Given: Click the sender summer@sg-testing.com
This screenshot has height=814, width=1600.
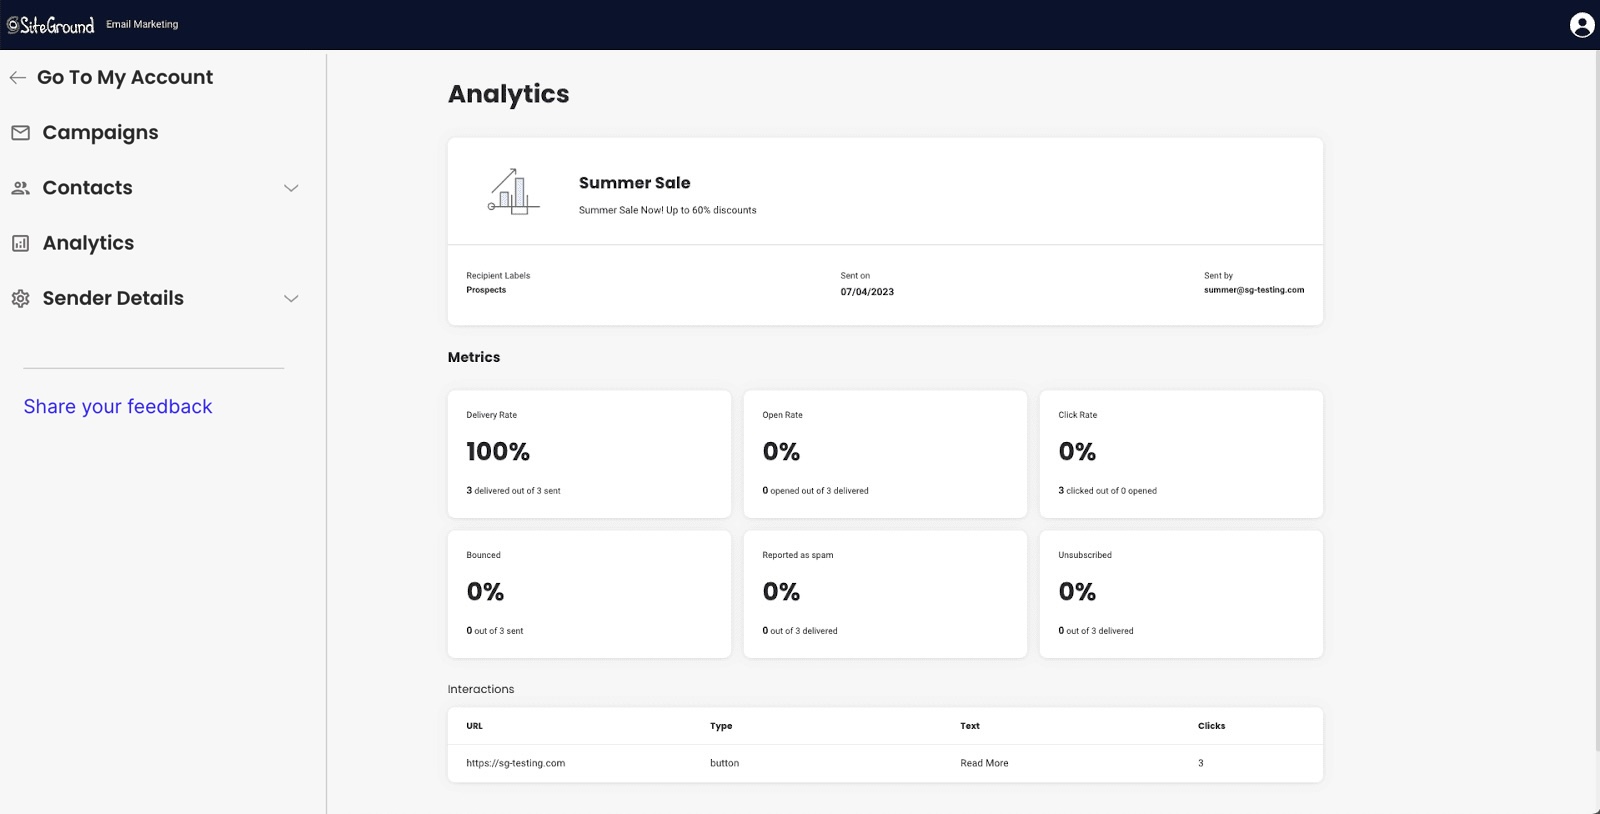Looking at the screenshot, I should tap(1254, 290).
